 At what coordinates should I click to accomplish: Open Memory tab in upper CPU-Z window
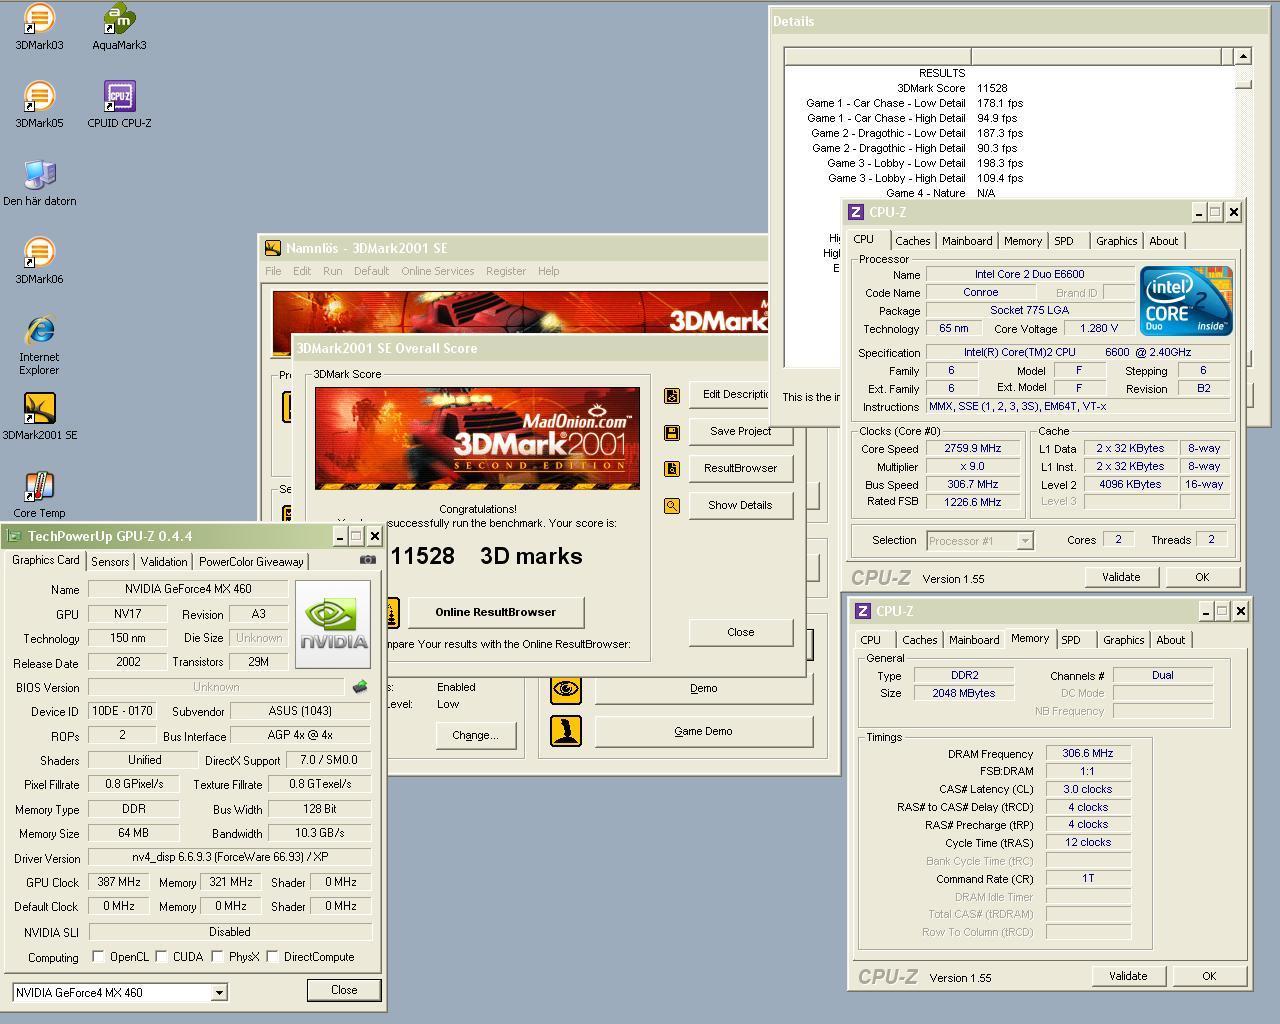pos(1023,241)
